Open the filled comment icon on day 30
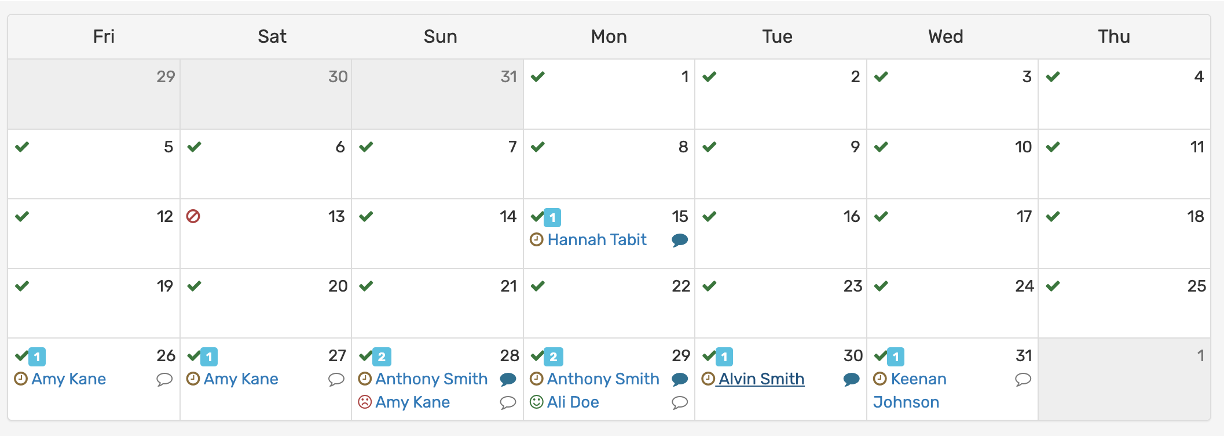Image resolution: width=1224 pixels, height=436 pixels. (x=852, y=380)
